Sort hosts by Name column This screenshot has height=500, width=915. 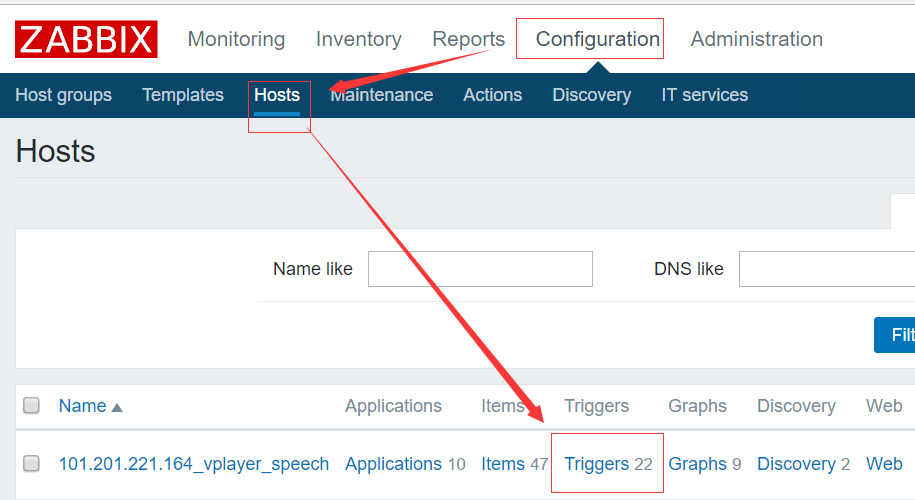pyautogui.click(x=82, y=405)
